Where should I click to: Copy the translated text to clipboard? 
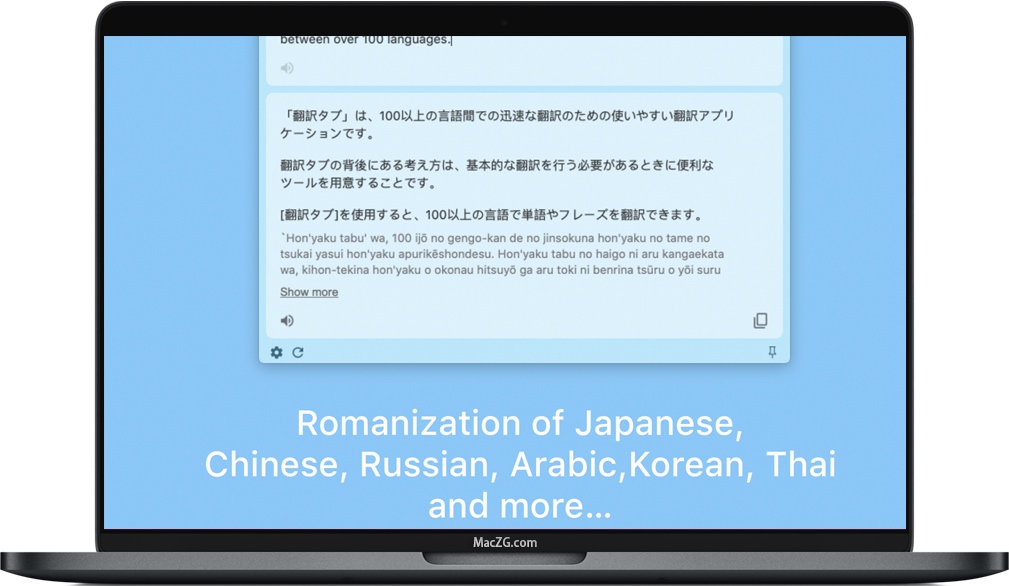click(x=761, y=320)
